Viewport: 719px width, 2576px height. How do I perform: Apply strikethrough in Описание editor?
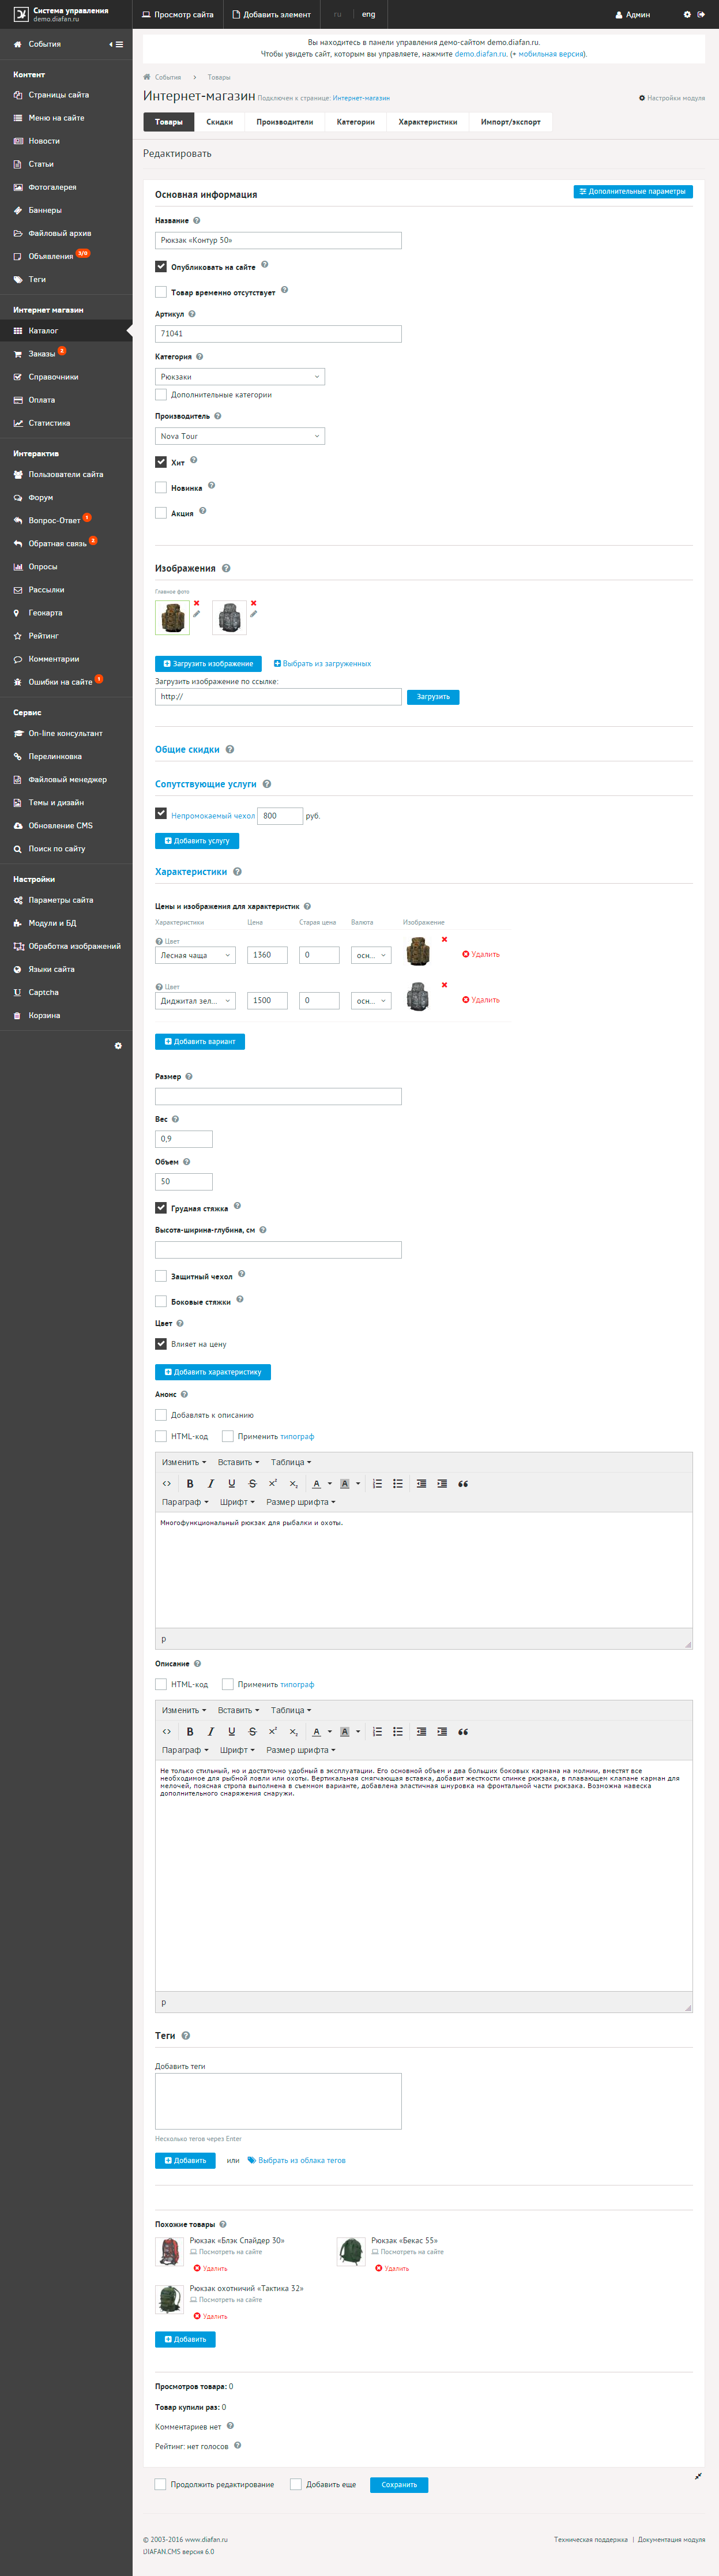[252, 1732]
